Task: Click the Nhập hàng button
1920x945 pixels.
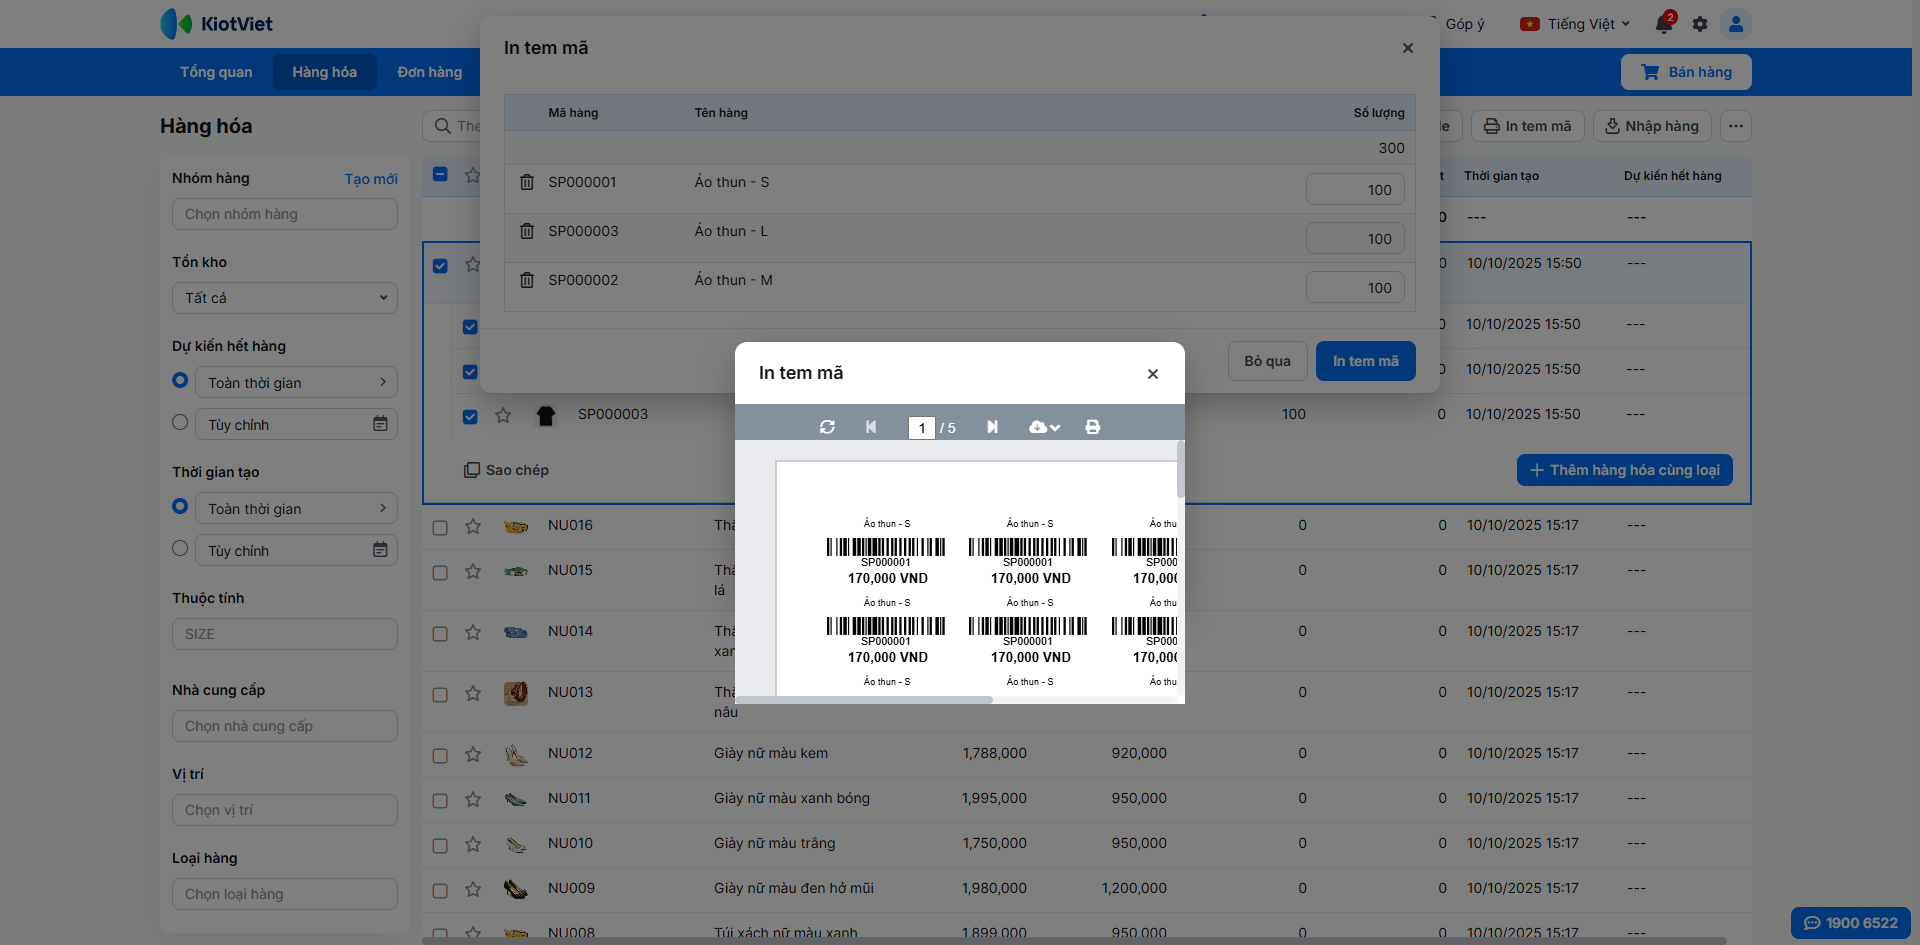Action: (1652, 126)
